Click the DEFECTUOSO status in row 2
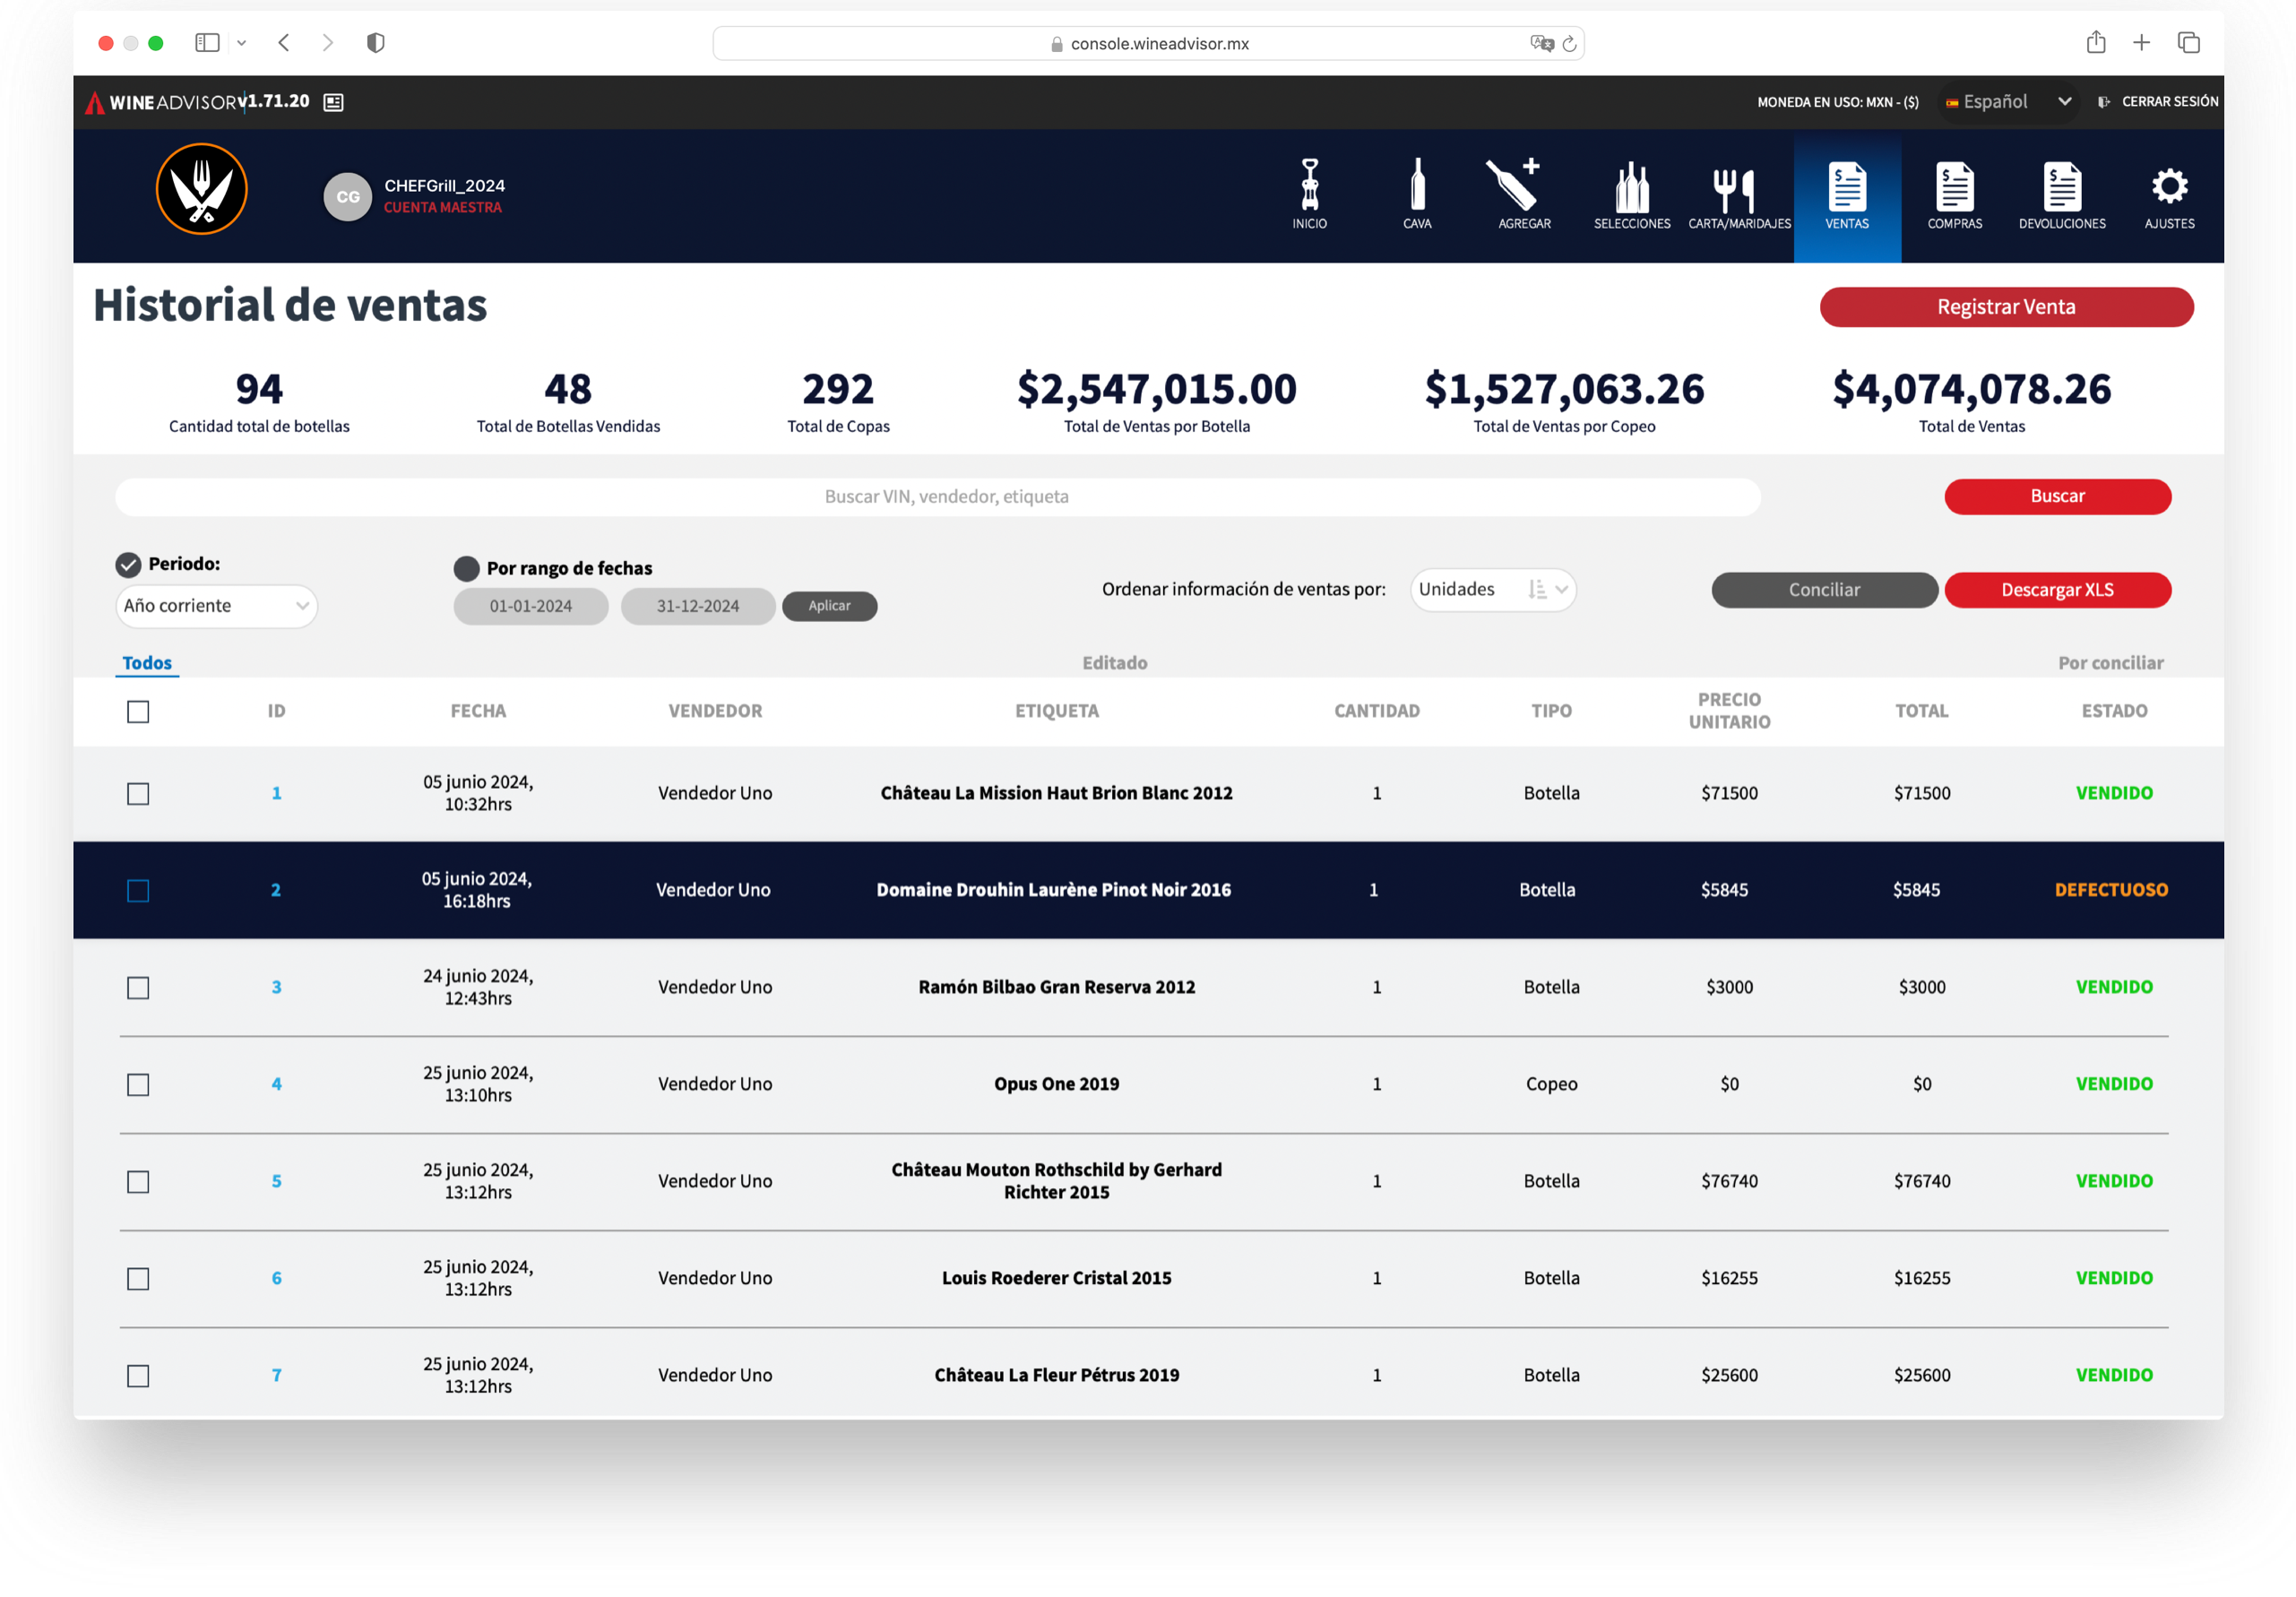The height and width of the screenshot is (1597, 2296). (2111, 890)
